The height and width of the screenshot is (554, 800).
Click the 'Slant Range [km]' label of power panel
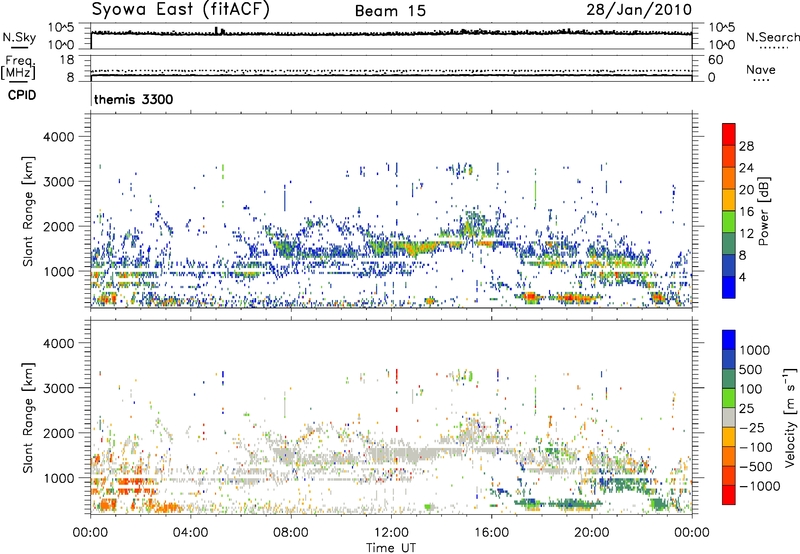coord(28,211)
